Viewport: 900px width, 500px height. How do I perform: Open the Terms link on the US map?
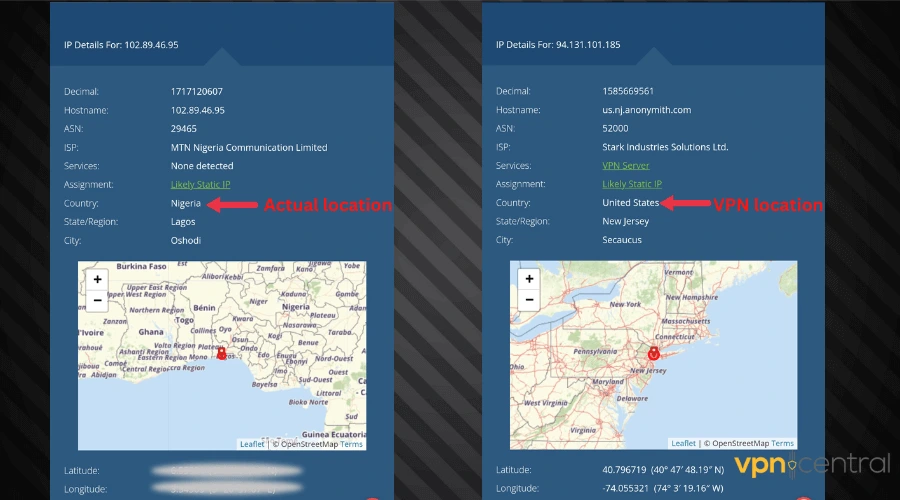click(782, 443)
